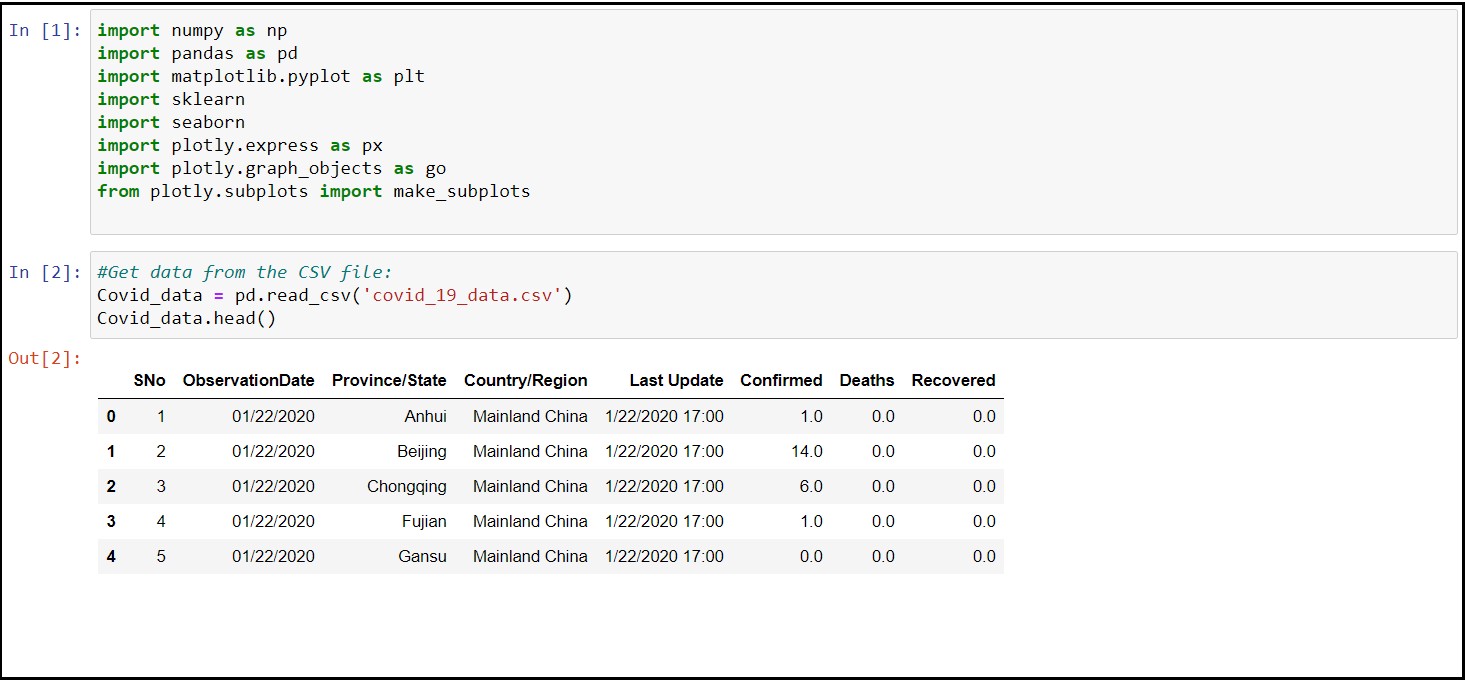1465x682 pixels.
Task: Click Recovered value 0.0 in Chongqing row
Action: 984,486
